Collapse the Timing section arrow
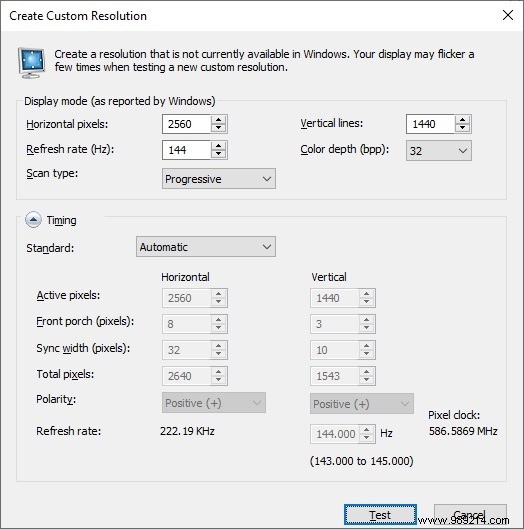This screenshot has width=524, height=529. tap(33, 220)
